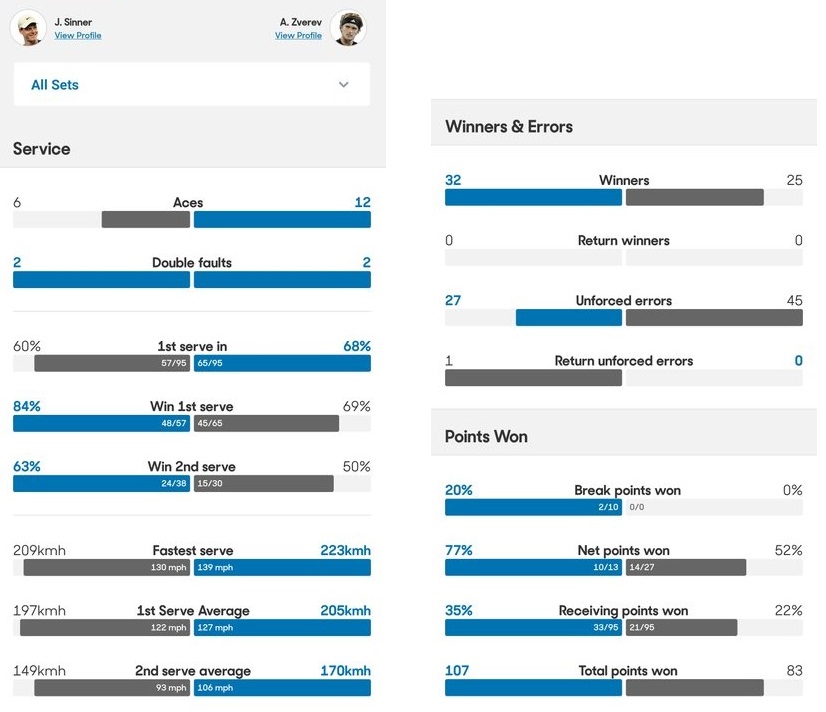
Task: Click the 14/27 Net points won bar
Action: click(x=686, y=567)
